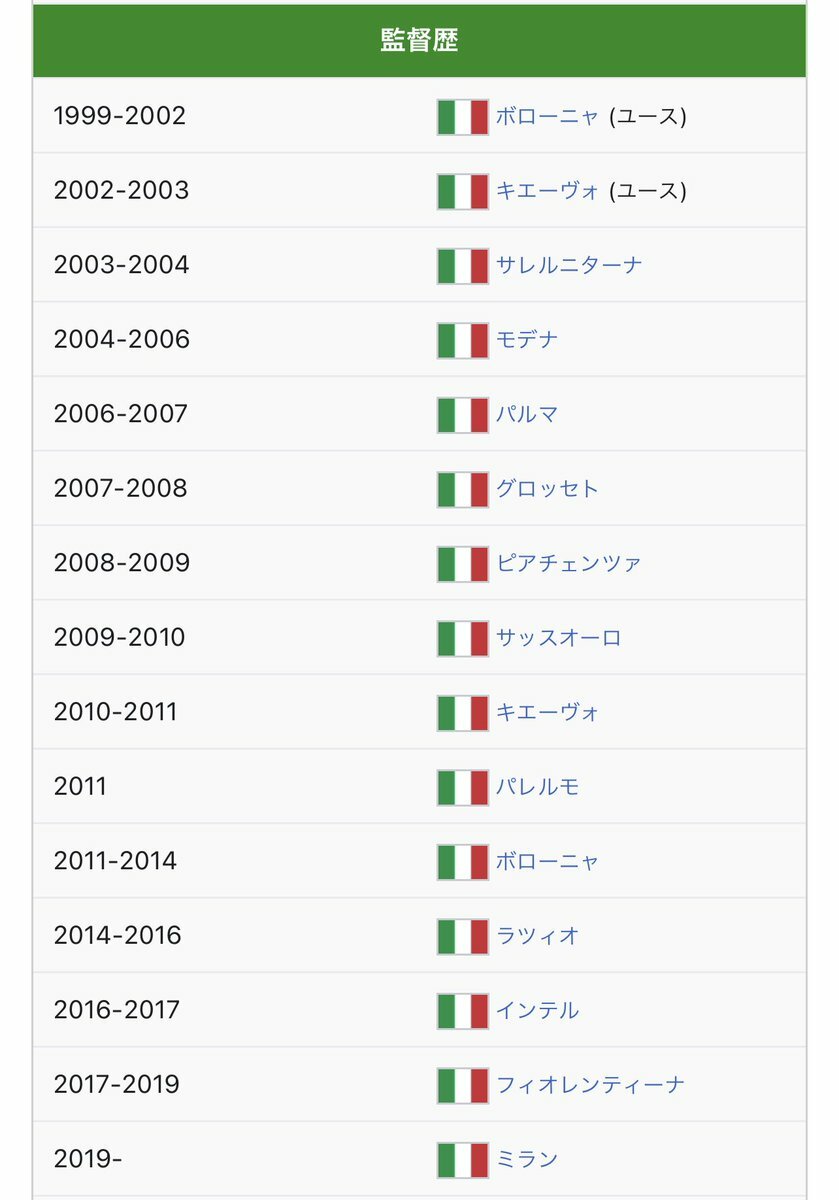Click the flag icon next to ラツィオ
The height and width of the screenshot is (1200, 839).
(x=462, y=936)
